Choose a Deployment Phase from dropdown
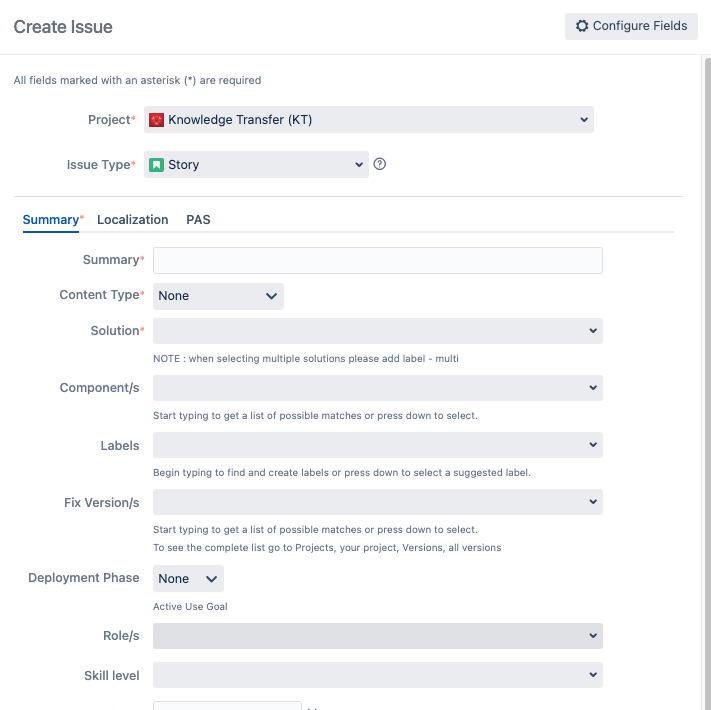This screenshot has height=710, width=711. tap(188, 579)
